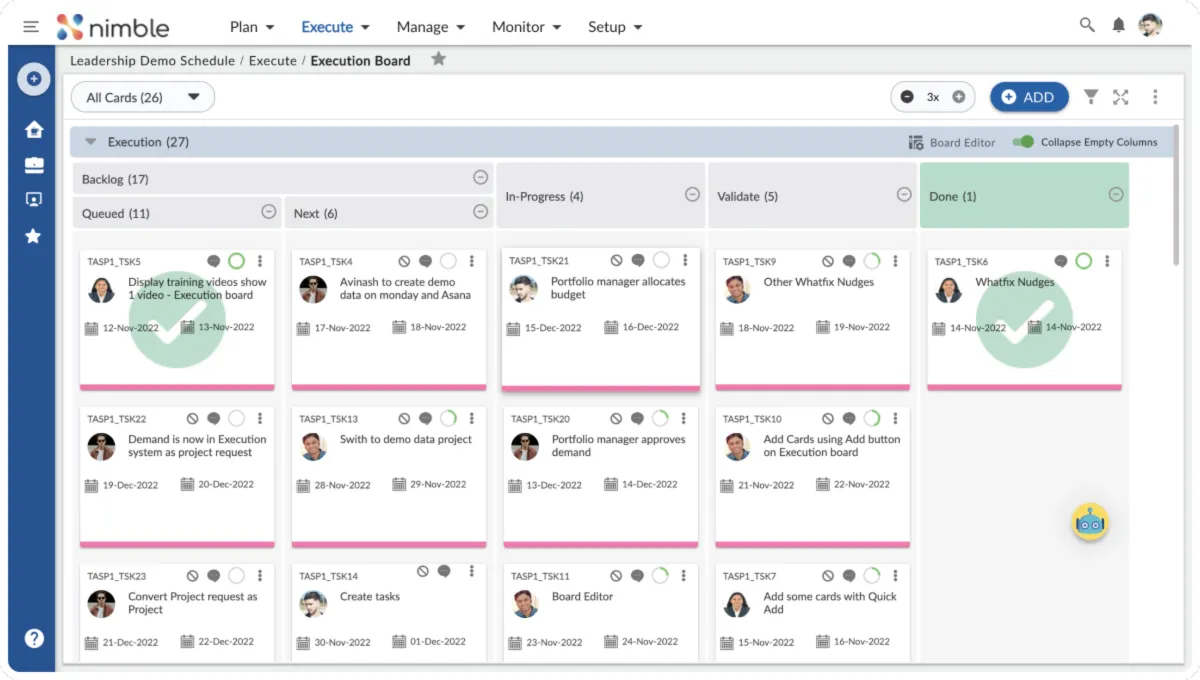Open the notifications bell
This screenshot has width=1200, height=680.
pos(1119,25)
